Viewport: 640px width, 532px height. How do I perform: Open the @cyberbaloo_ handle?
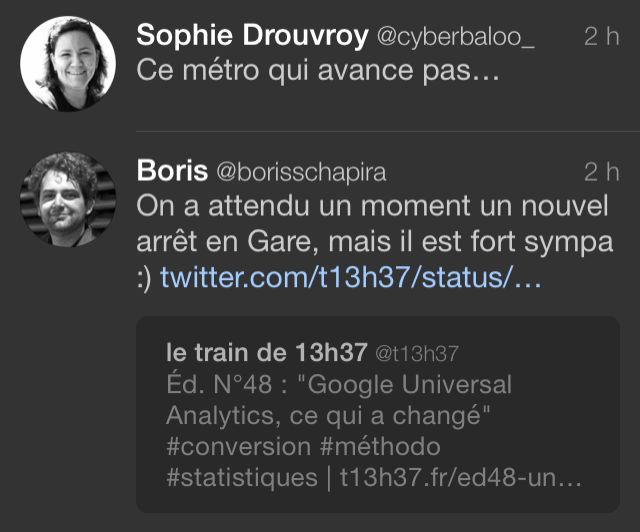pyautogui.click(x=456, y=37)
